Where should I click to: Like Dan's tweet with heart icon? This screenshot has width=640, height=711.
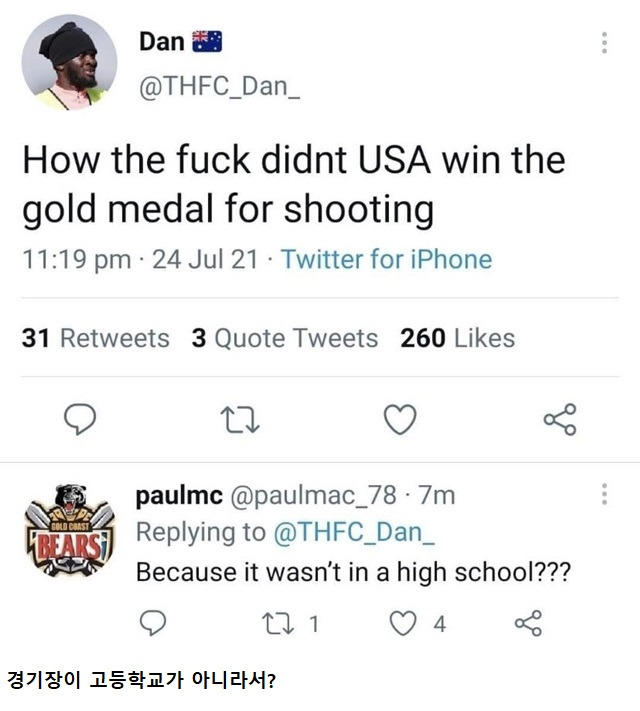(x=400, y=419)
